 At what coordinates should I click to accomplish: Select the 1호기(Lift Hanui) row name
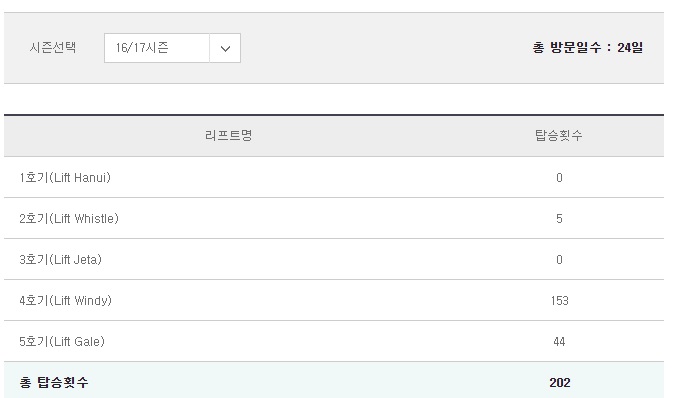[65, 177]
